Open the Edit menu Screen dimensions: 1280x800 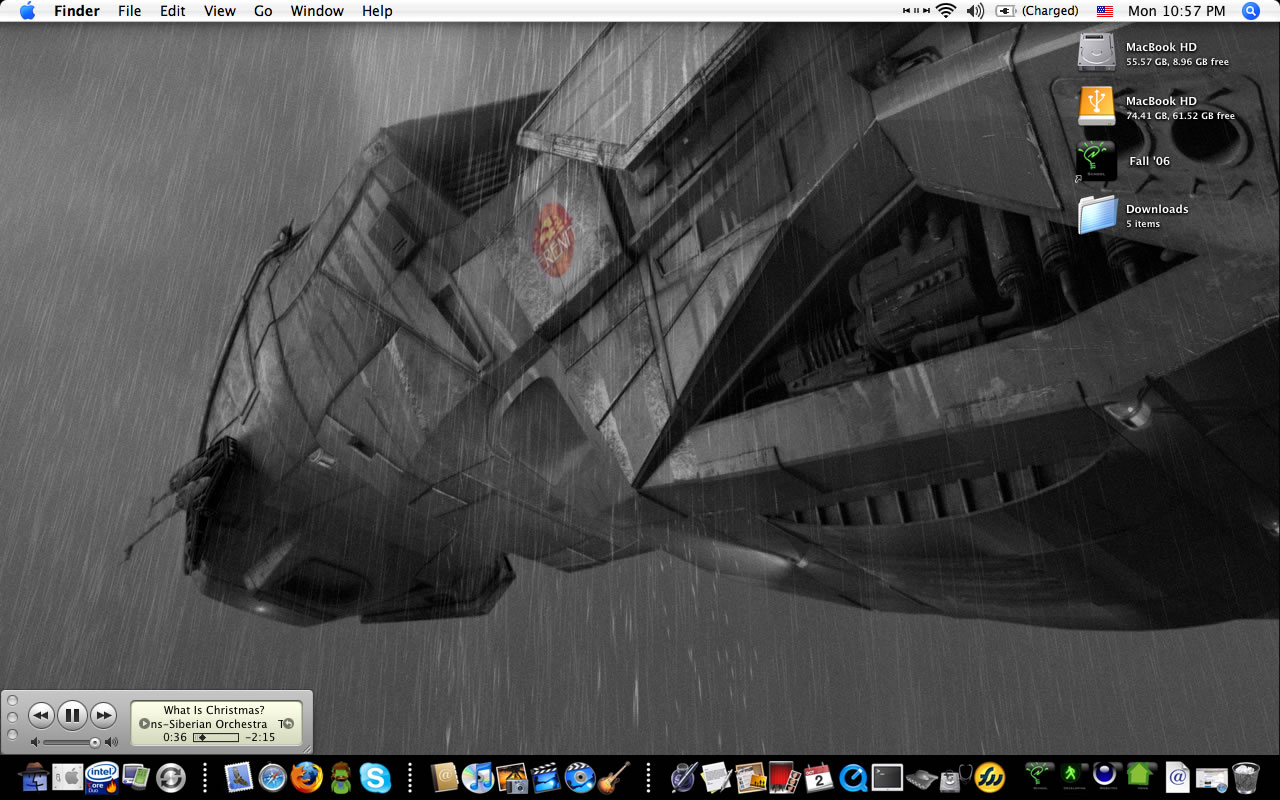pyautogui.click(x=173, y=11)
